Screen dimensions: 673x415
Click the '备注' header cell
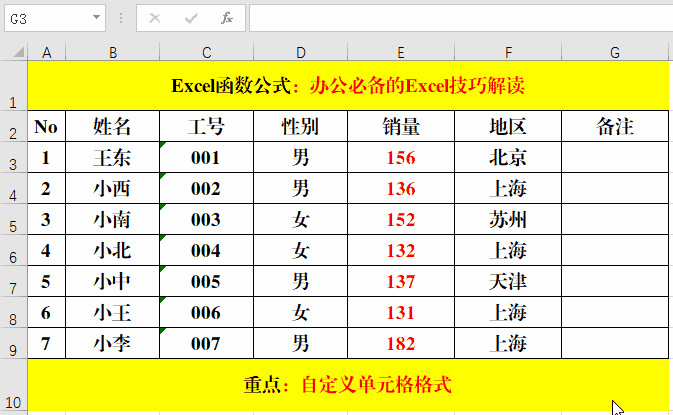tap(615, 126)
